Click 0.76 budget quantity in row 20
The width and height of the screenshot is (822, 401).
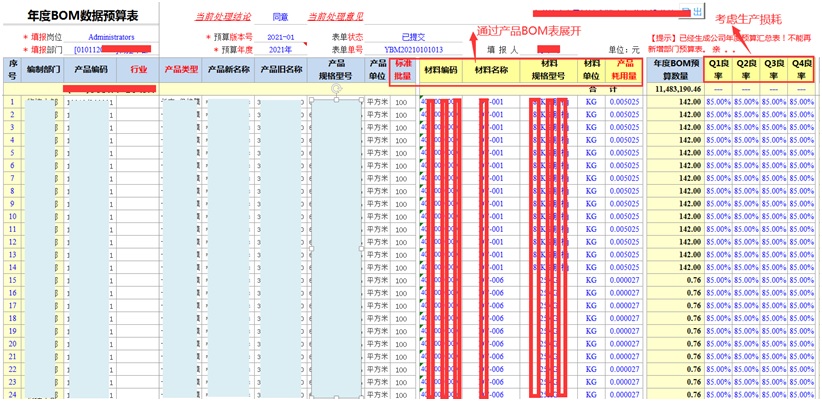coord(694,343)
